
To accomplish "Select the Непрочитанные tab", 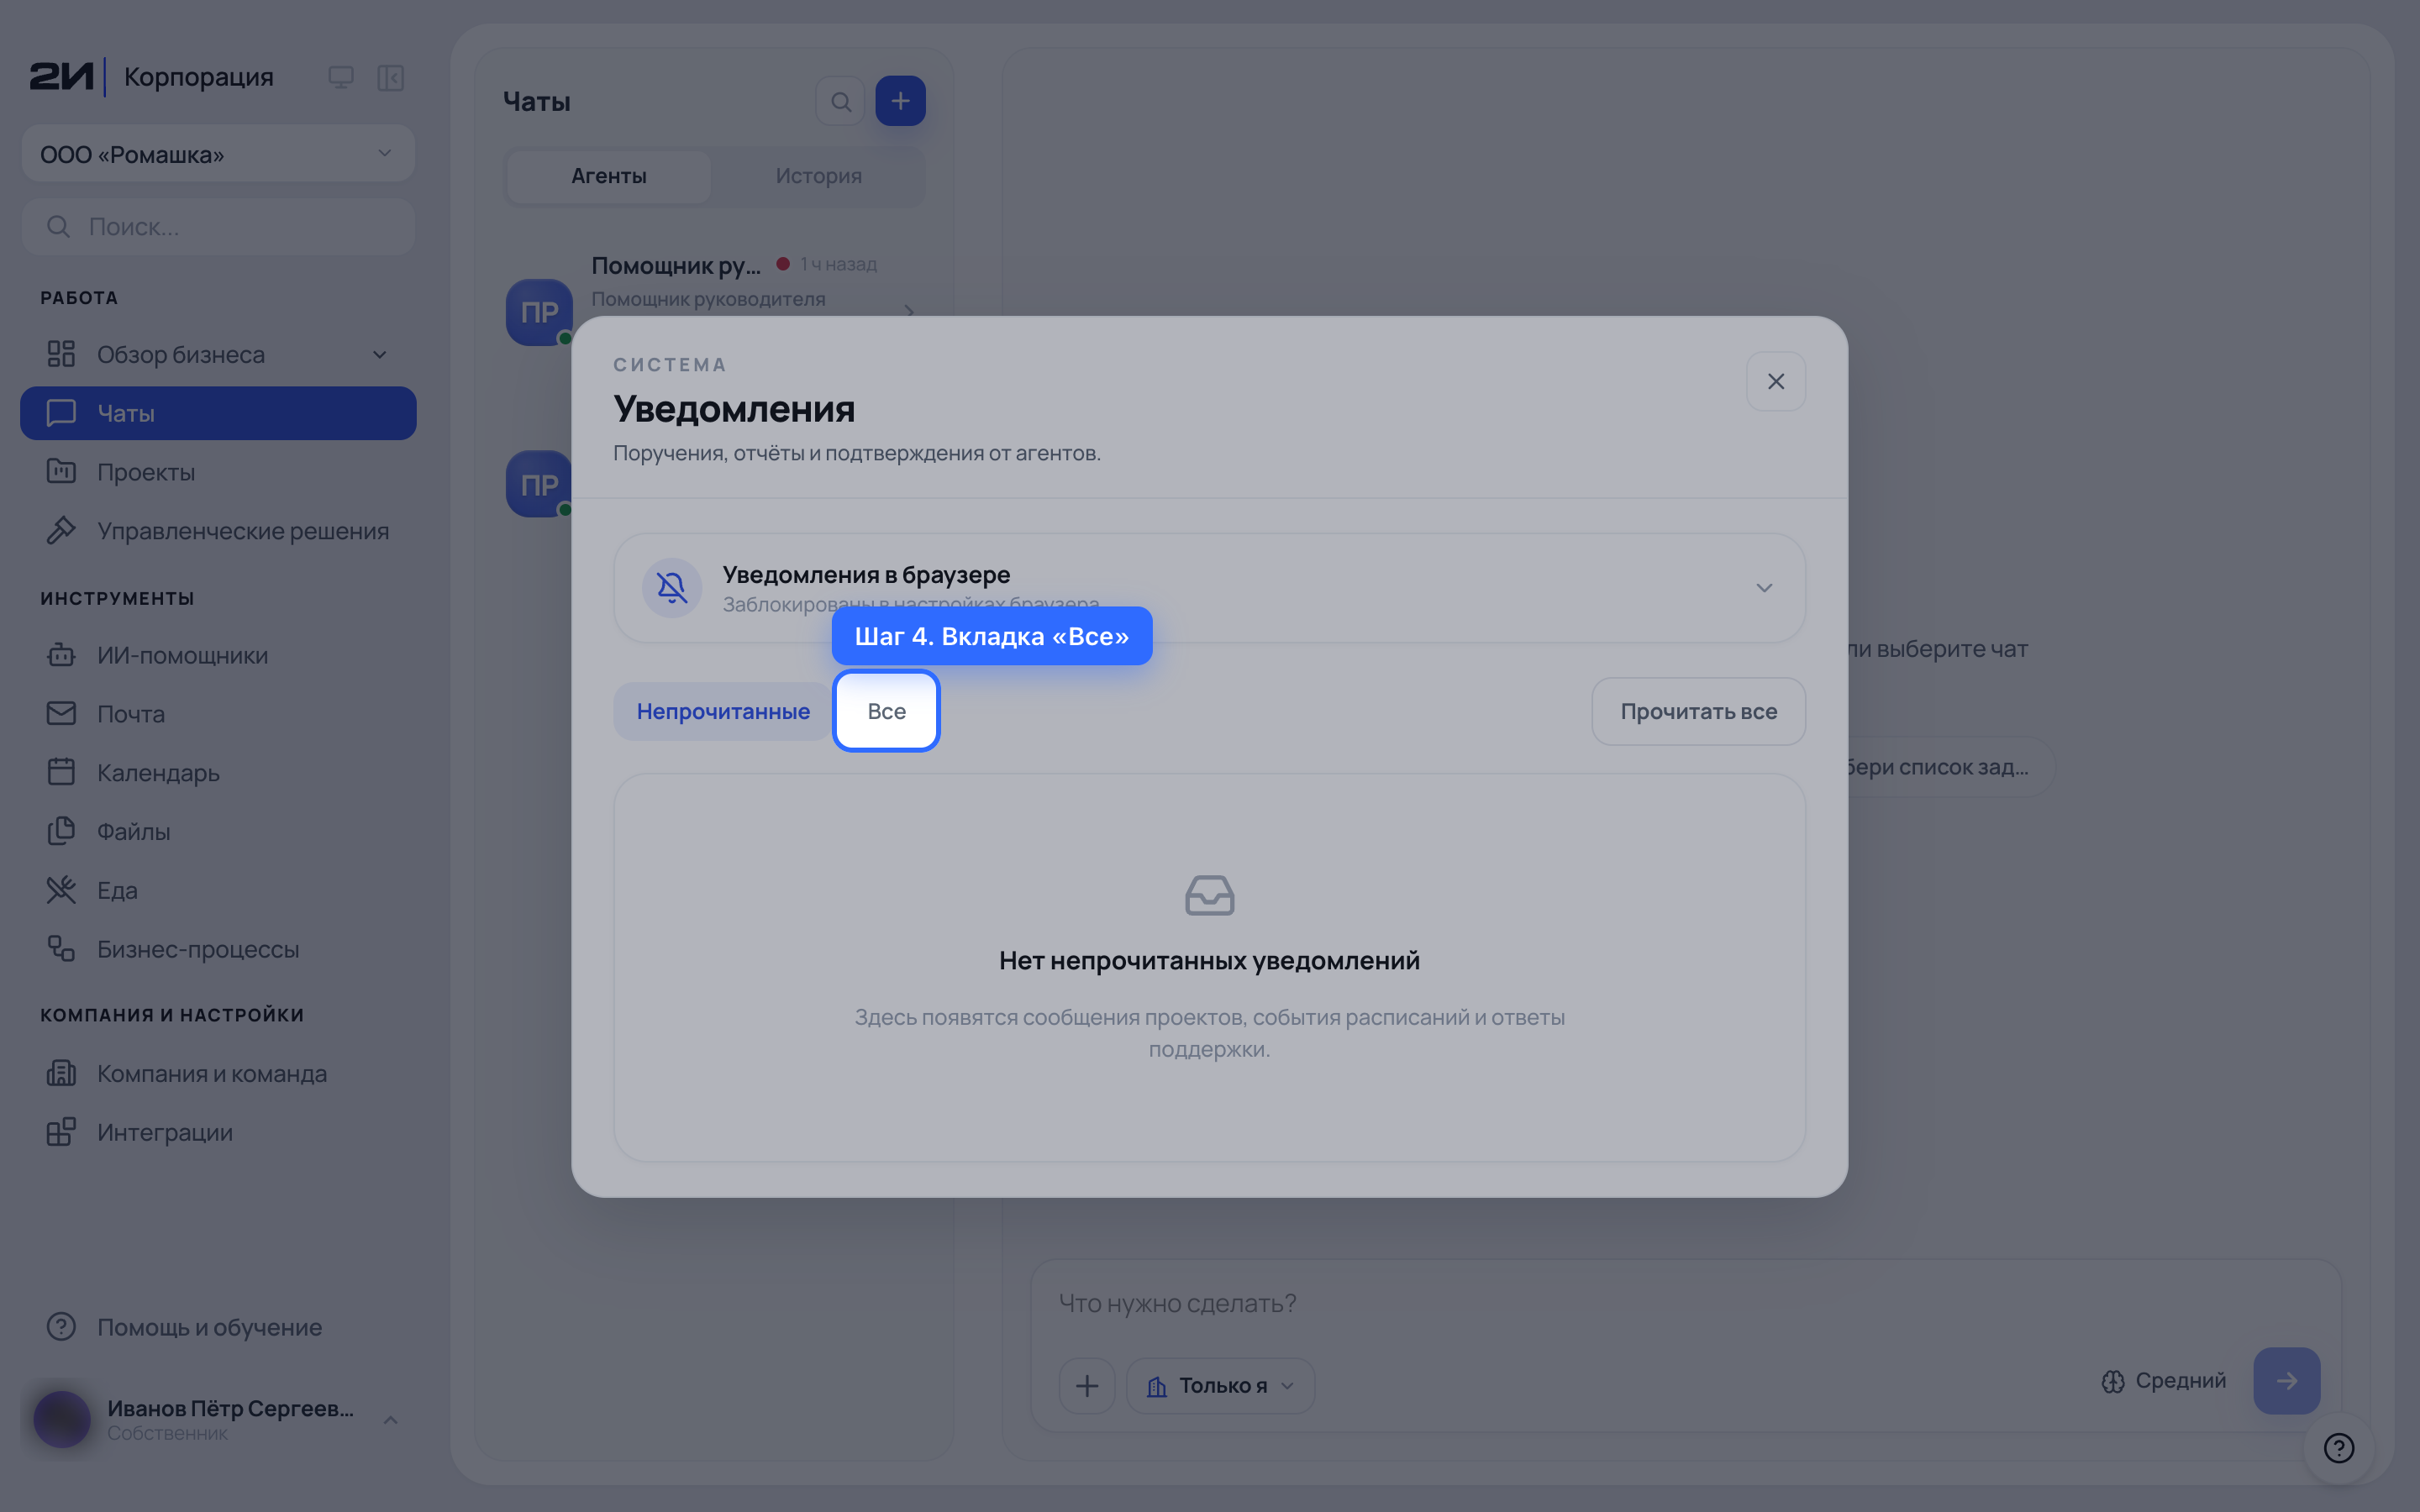I will pos(723,711).
